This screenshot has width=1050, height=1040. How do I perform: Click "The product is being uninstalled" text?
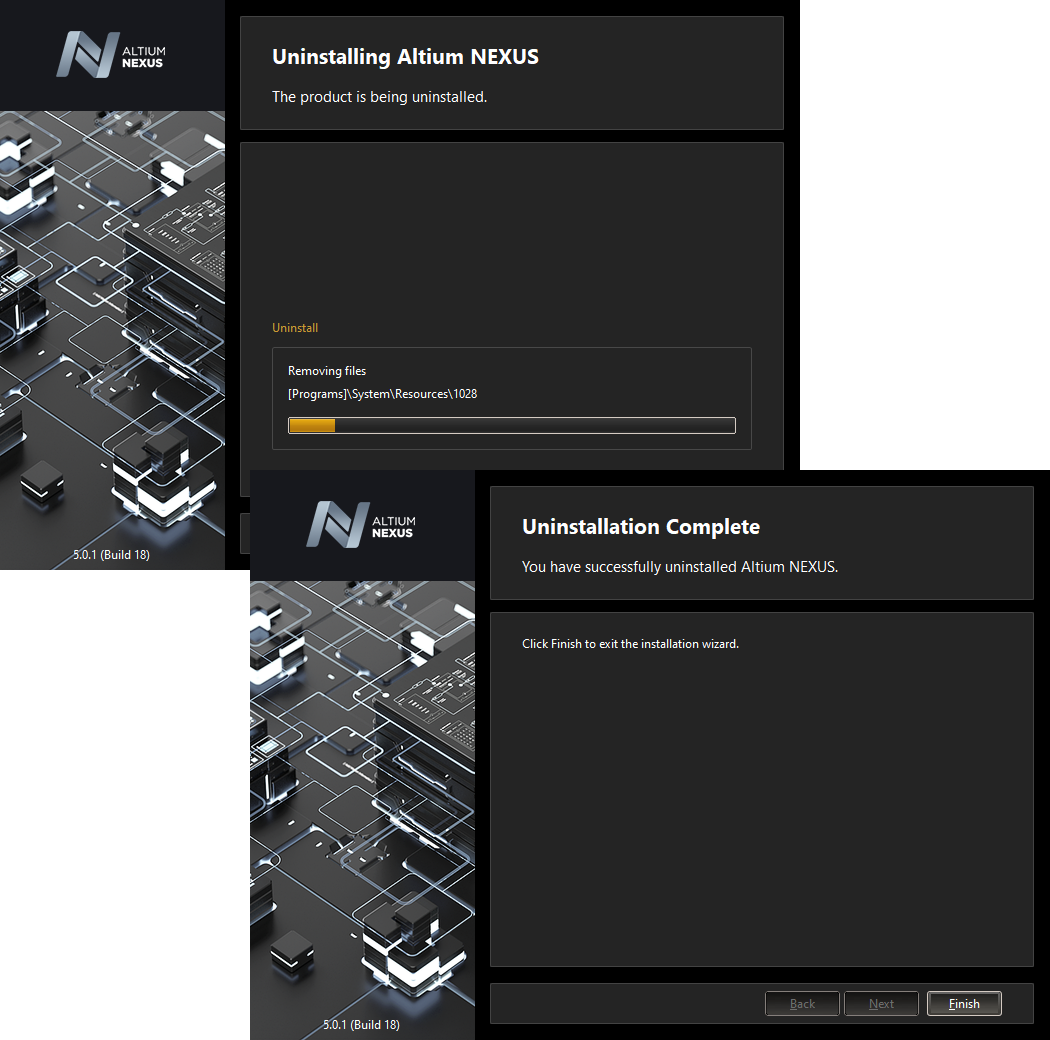[x=379, y=97]
